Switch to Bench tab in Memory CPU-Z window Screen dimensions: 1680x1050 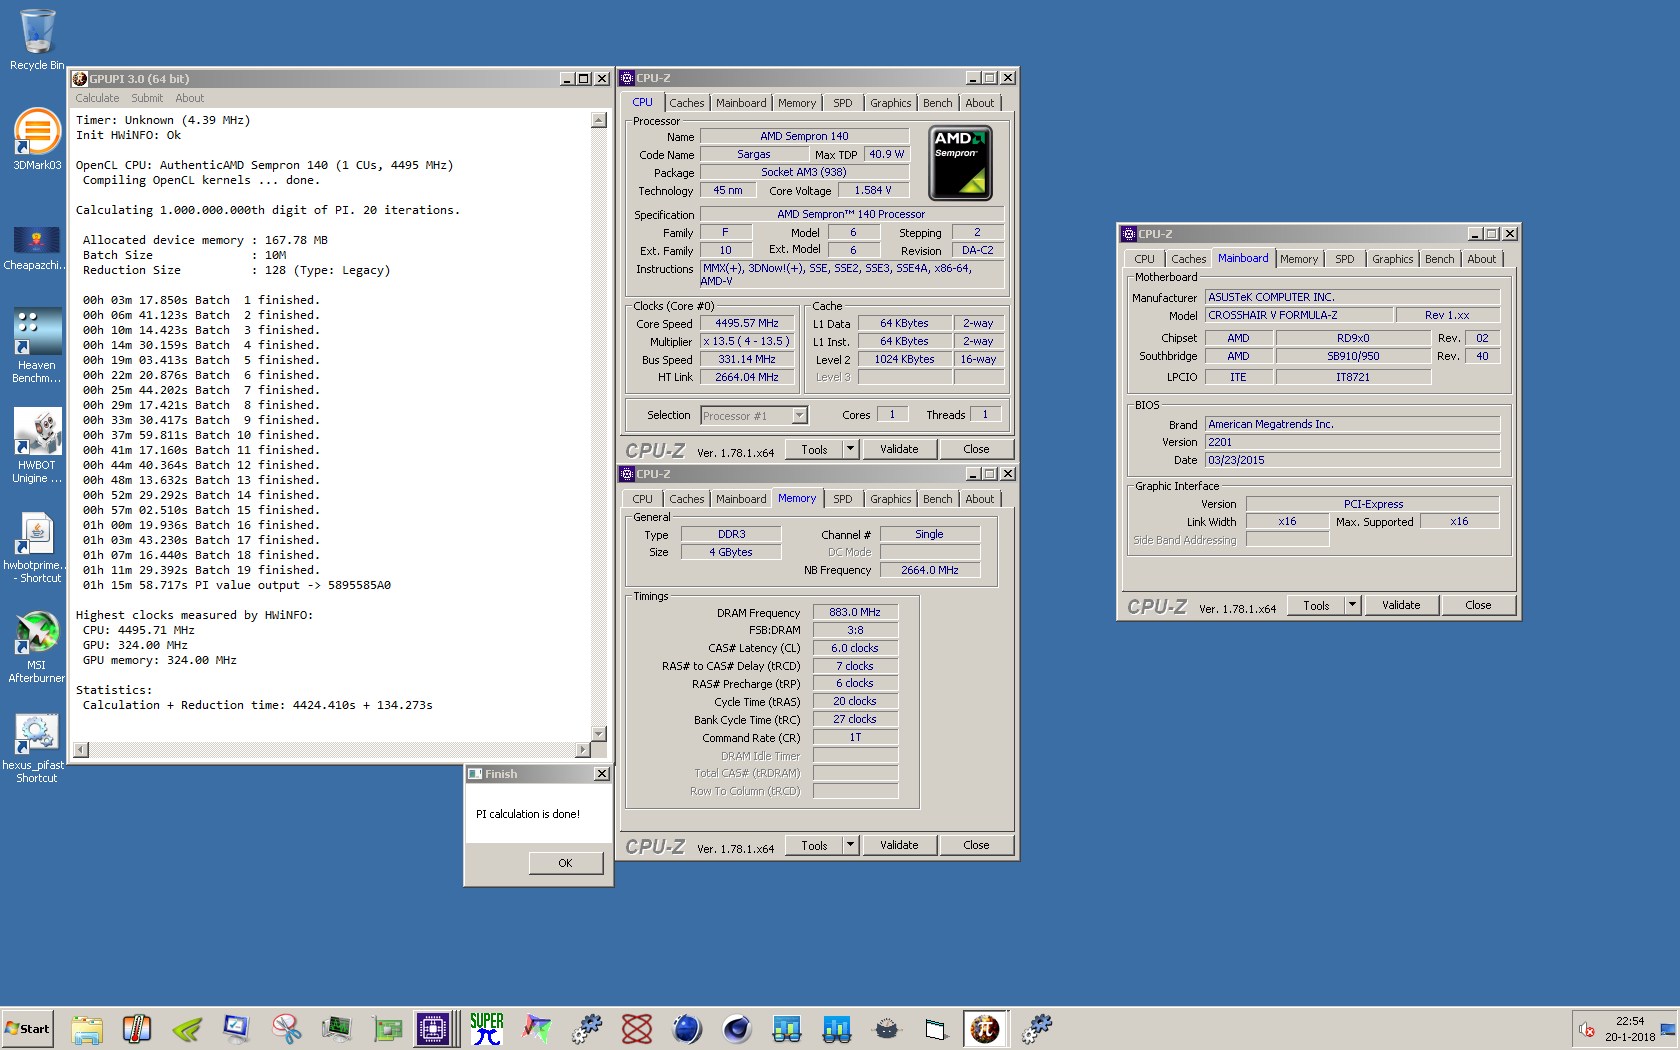pyautogui.click(x=937, y=499)
